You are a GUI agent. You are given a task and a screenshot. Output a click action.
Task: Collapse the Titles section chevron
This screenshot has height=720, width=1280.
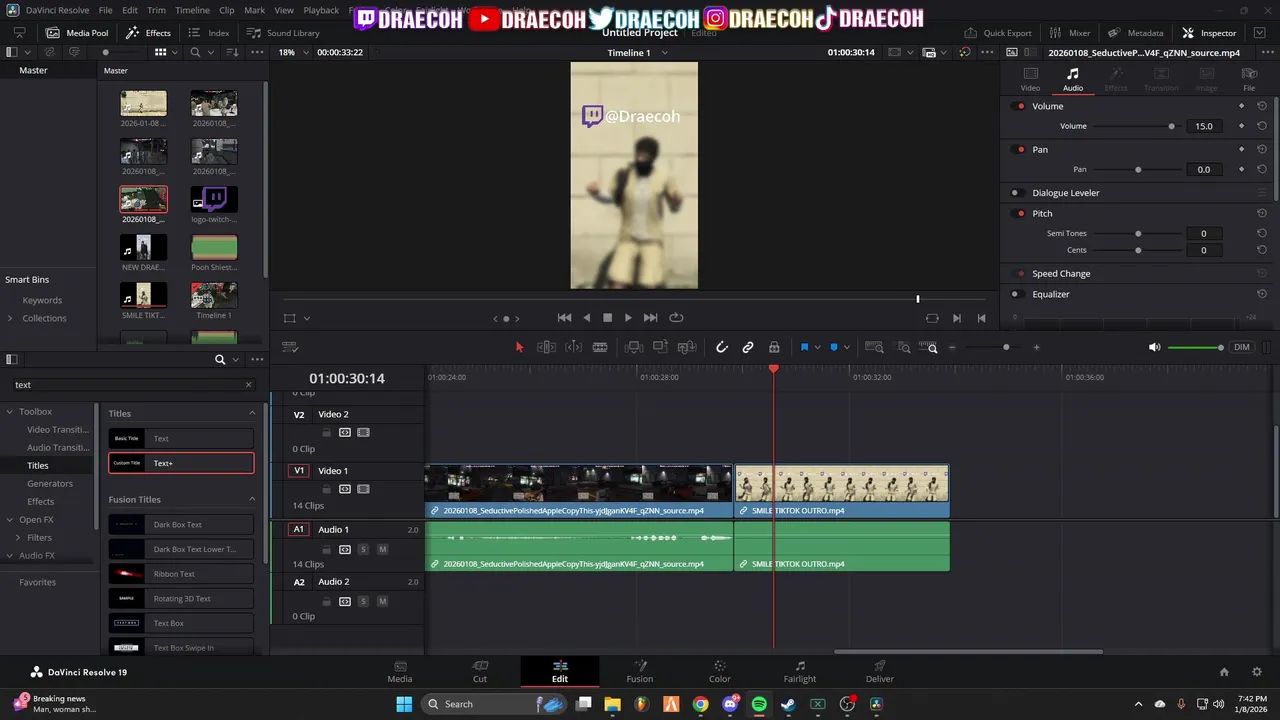pos(252,413)
